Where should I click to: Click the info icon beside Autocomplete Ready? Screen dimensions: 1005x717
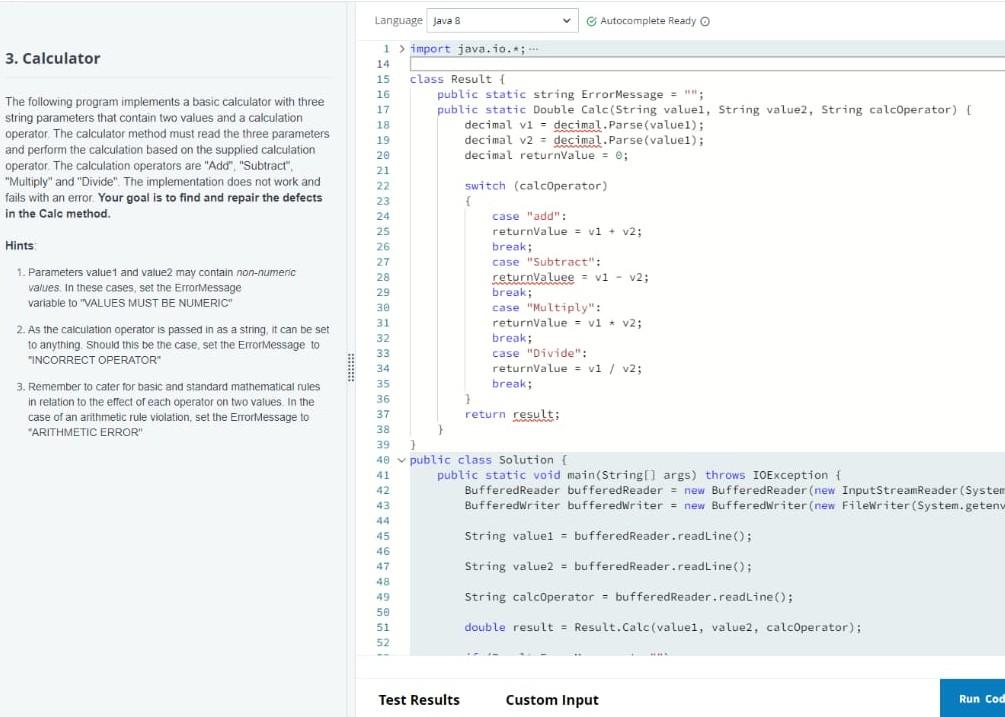pos(705,21)
